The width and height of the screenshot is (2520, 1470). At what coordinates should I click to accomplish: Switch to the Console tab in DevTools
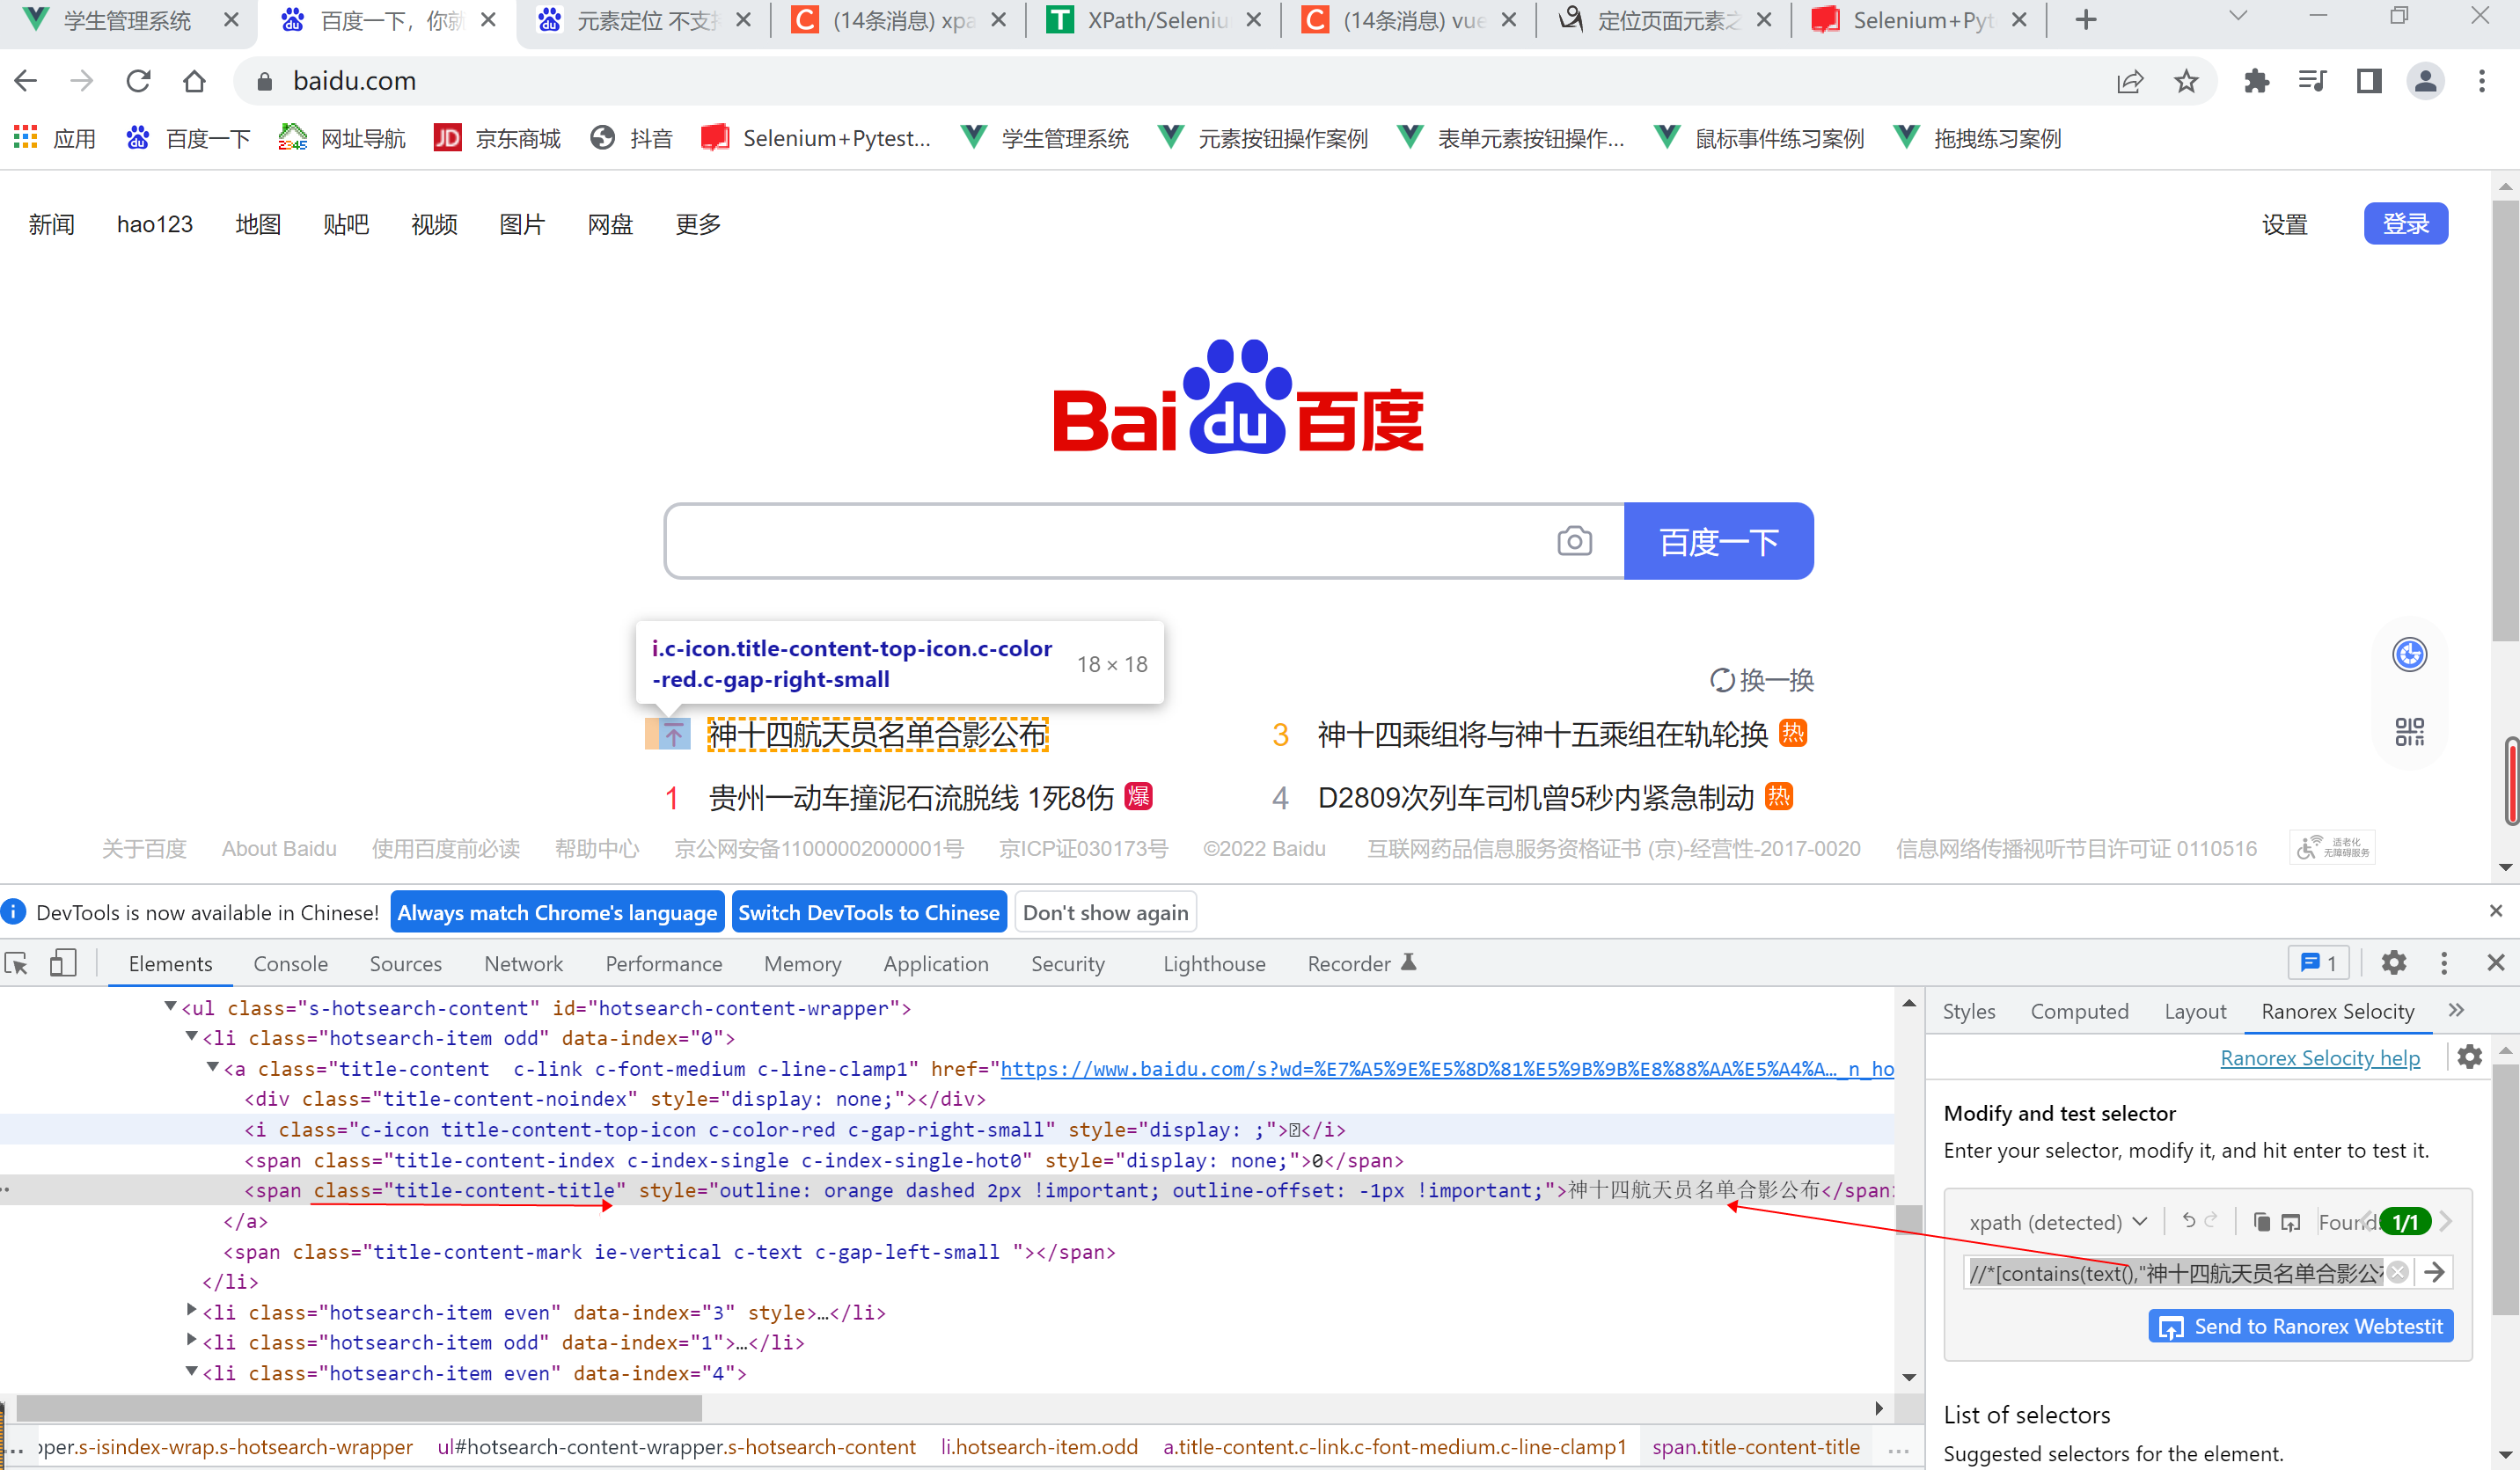click(290, 963)
